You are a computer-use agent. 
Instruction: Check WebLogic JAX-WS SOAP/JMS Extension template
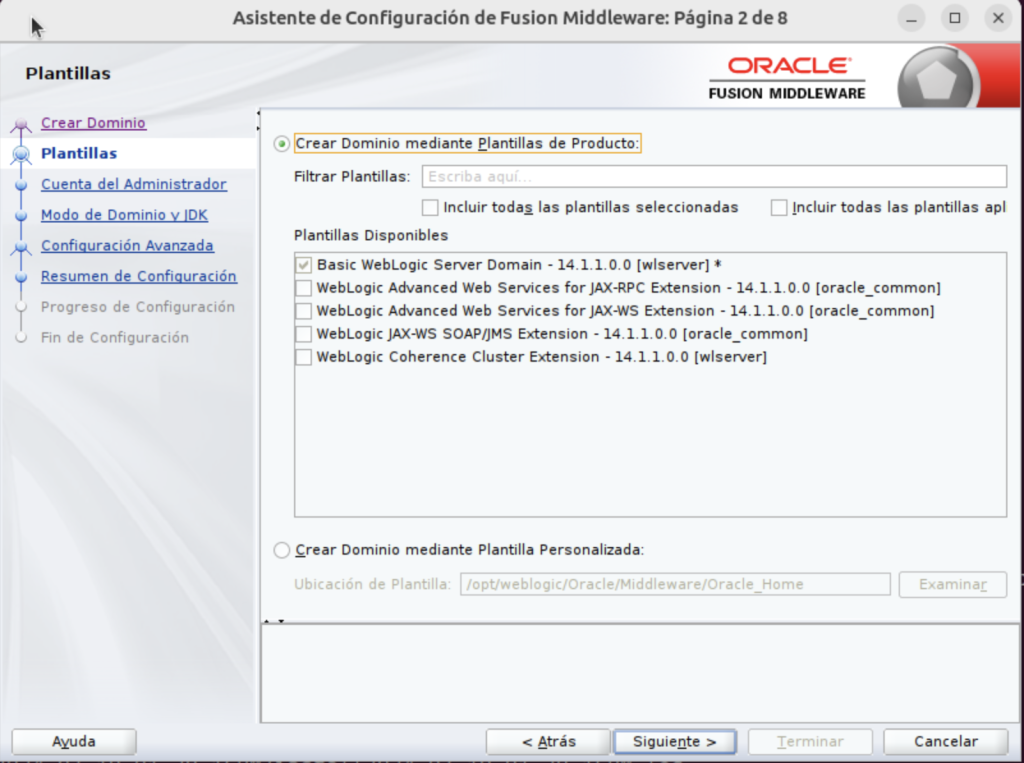pos(303,333)
